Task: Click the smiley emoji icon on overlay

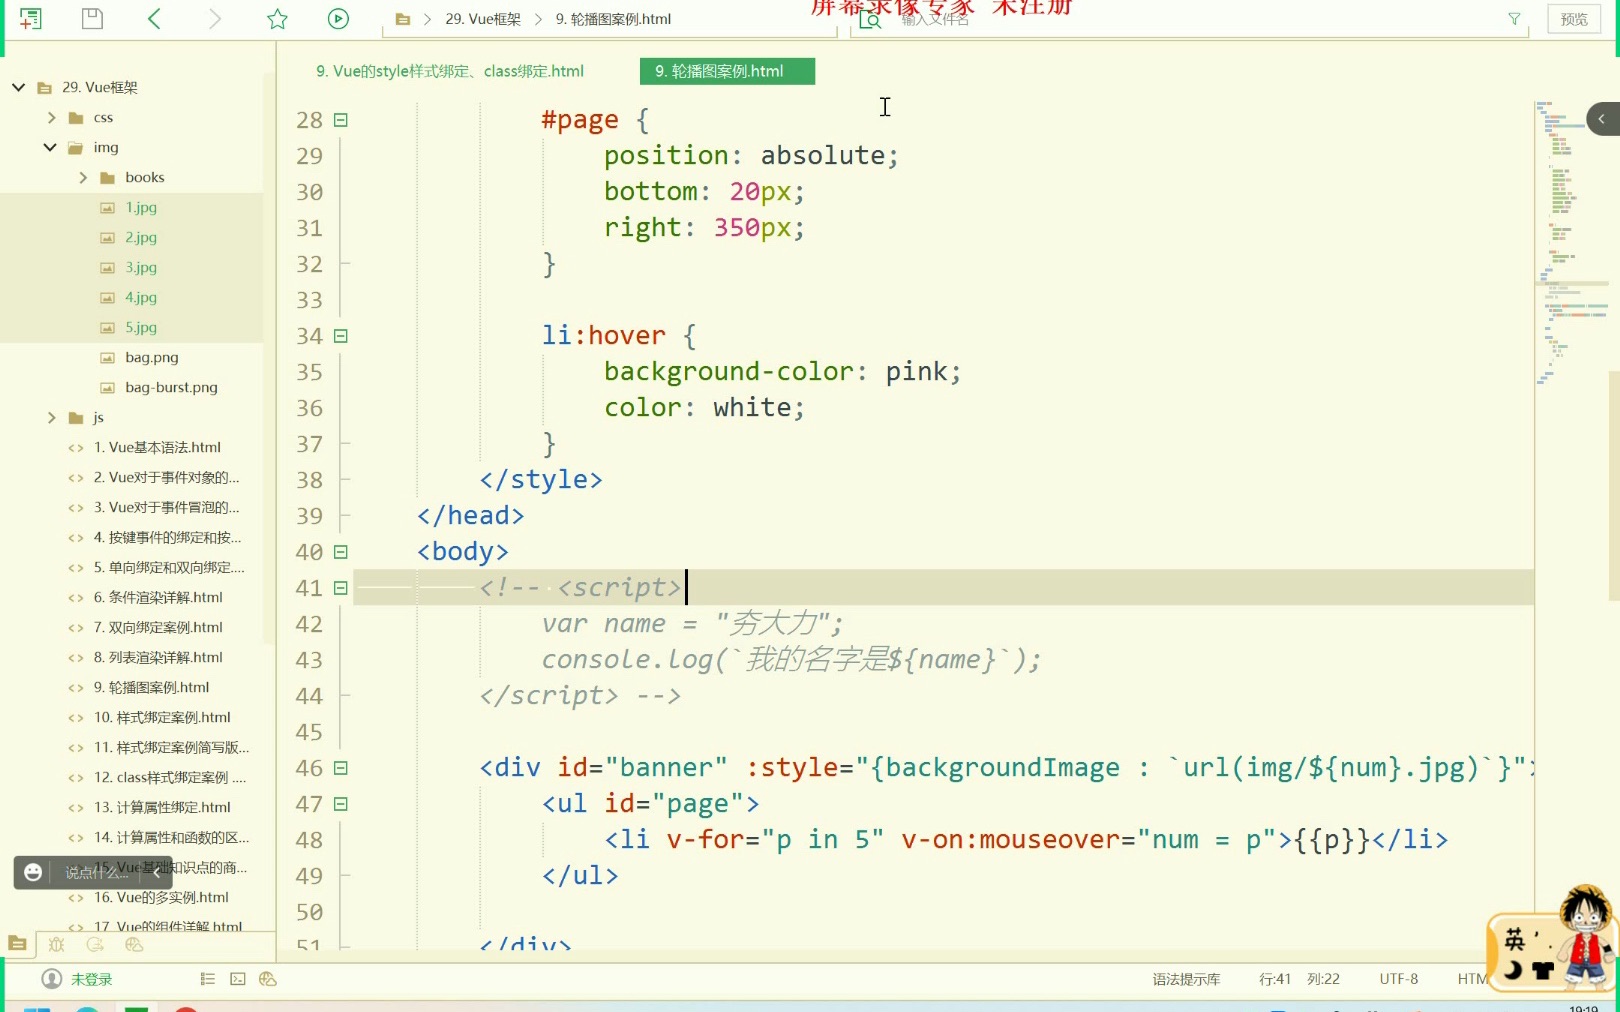Action: point(33,872)
